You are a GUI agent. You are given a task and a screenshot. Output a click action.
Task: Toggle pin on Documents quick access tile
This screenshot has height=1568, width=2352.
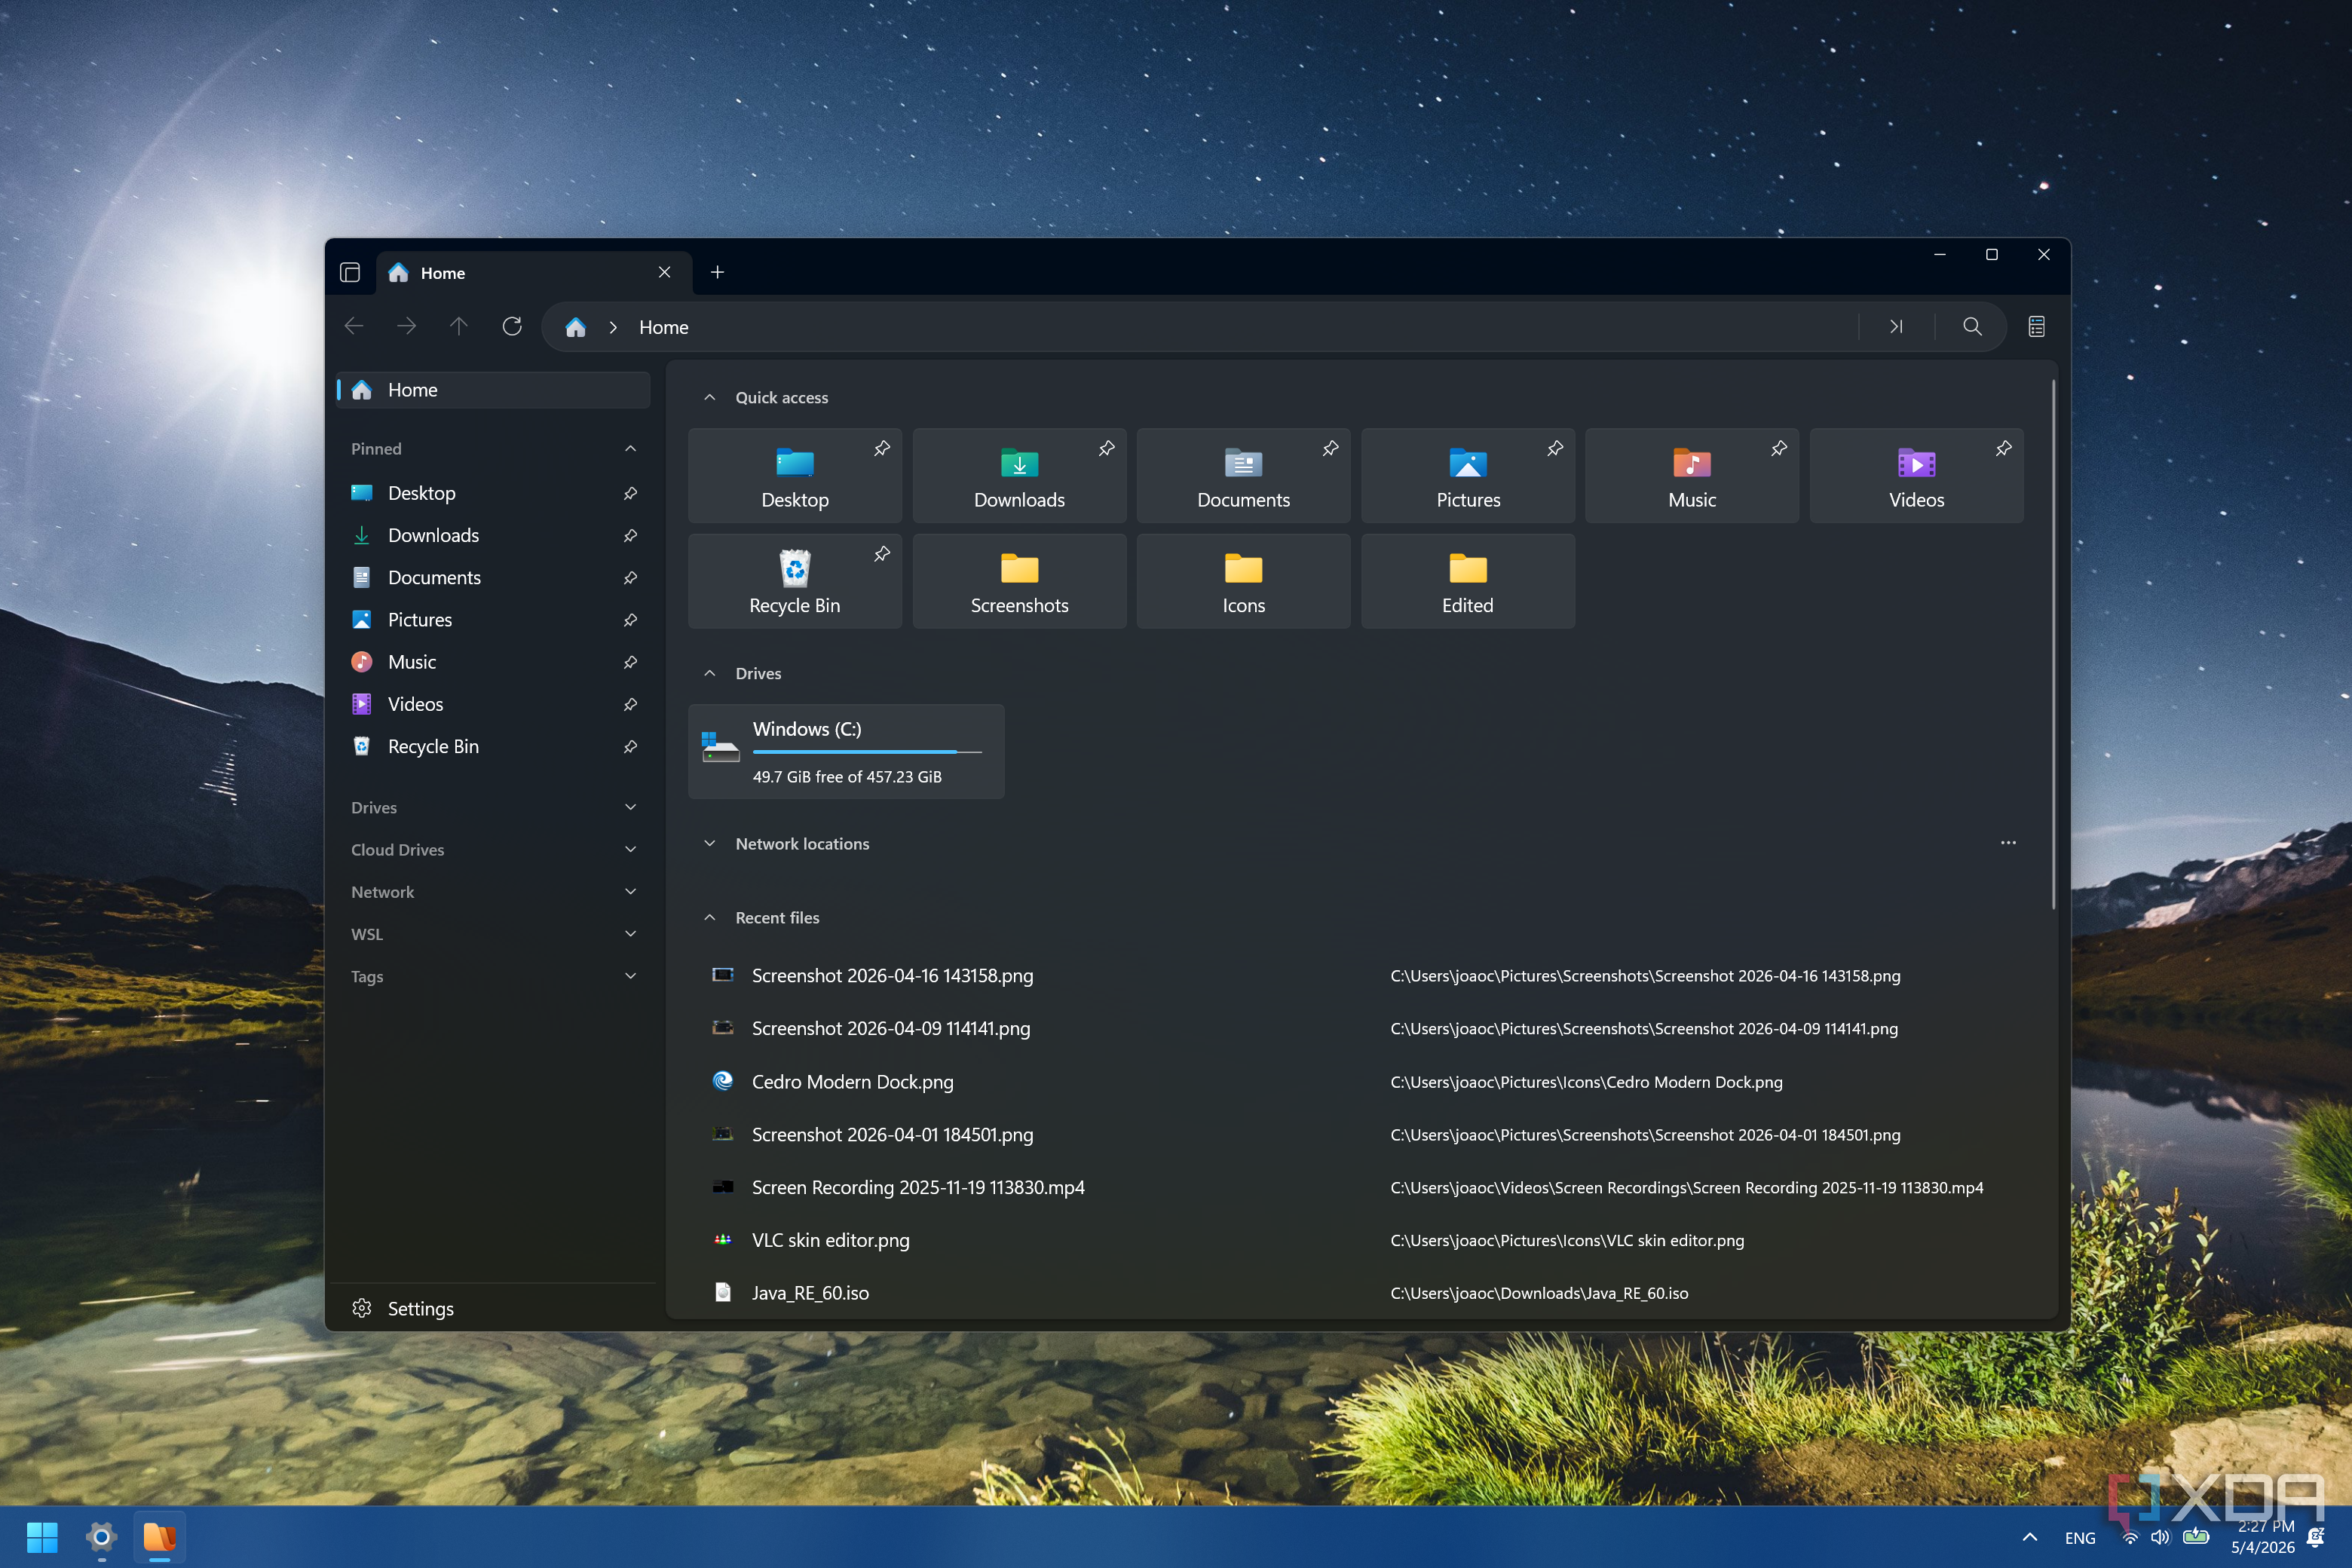1330,449
